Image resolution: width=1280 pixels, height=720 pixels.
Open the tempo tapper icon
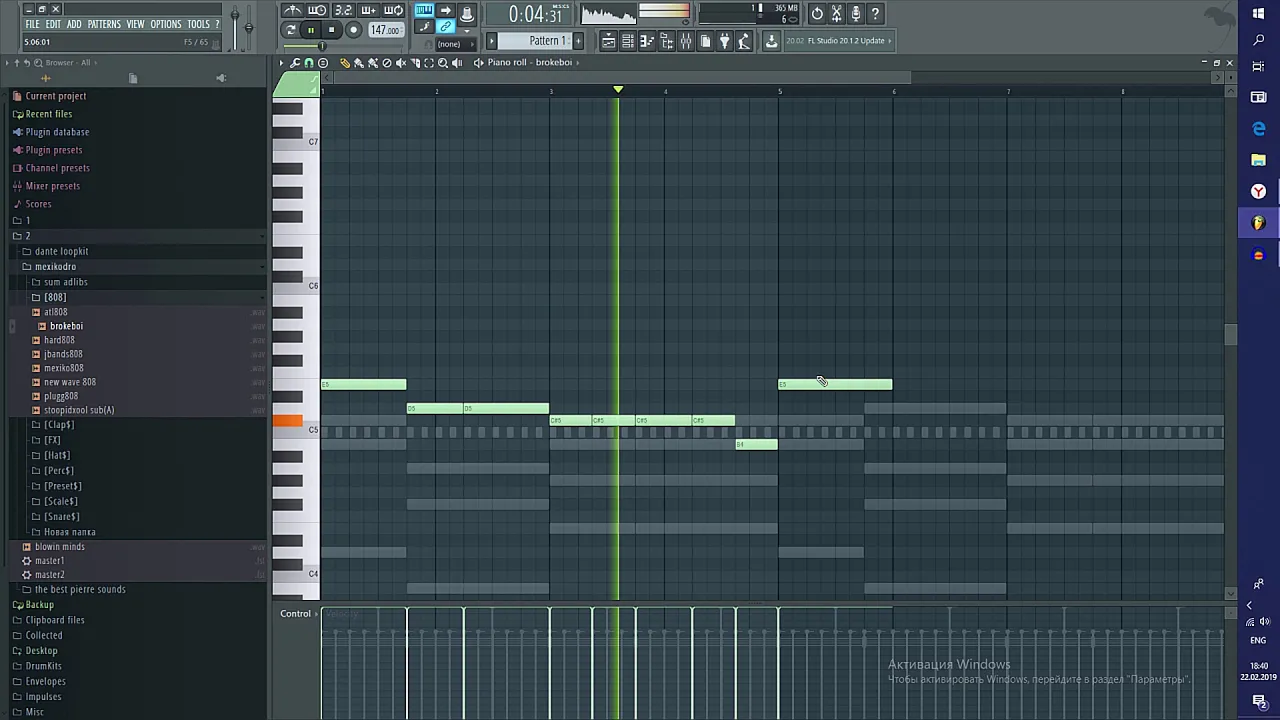point(743,41)
